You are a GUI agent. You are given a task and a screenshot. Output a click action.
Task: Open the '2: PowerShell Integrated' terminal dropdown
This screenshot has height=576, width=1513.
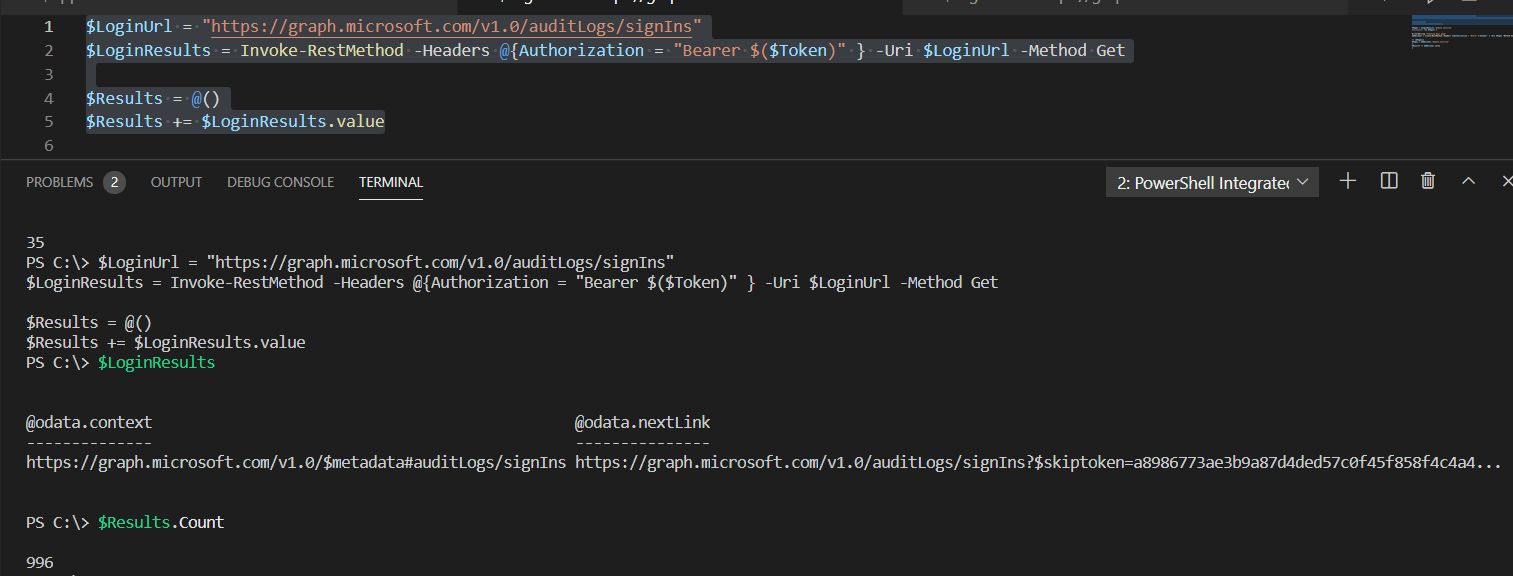point(1211,181)
